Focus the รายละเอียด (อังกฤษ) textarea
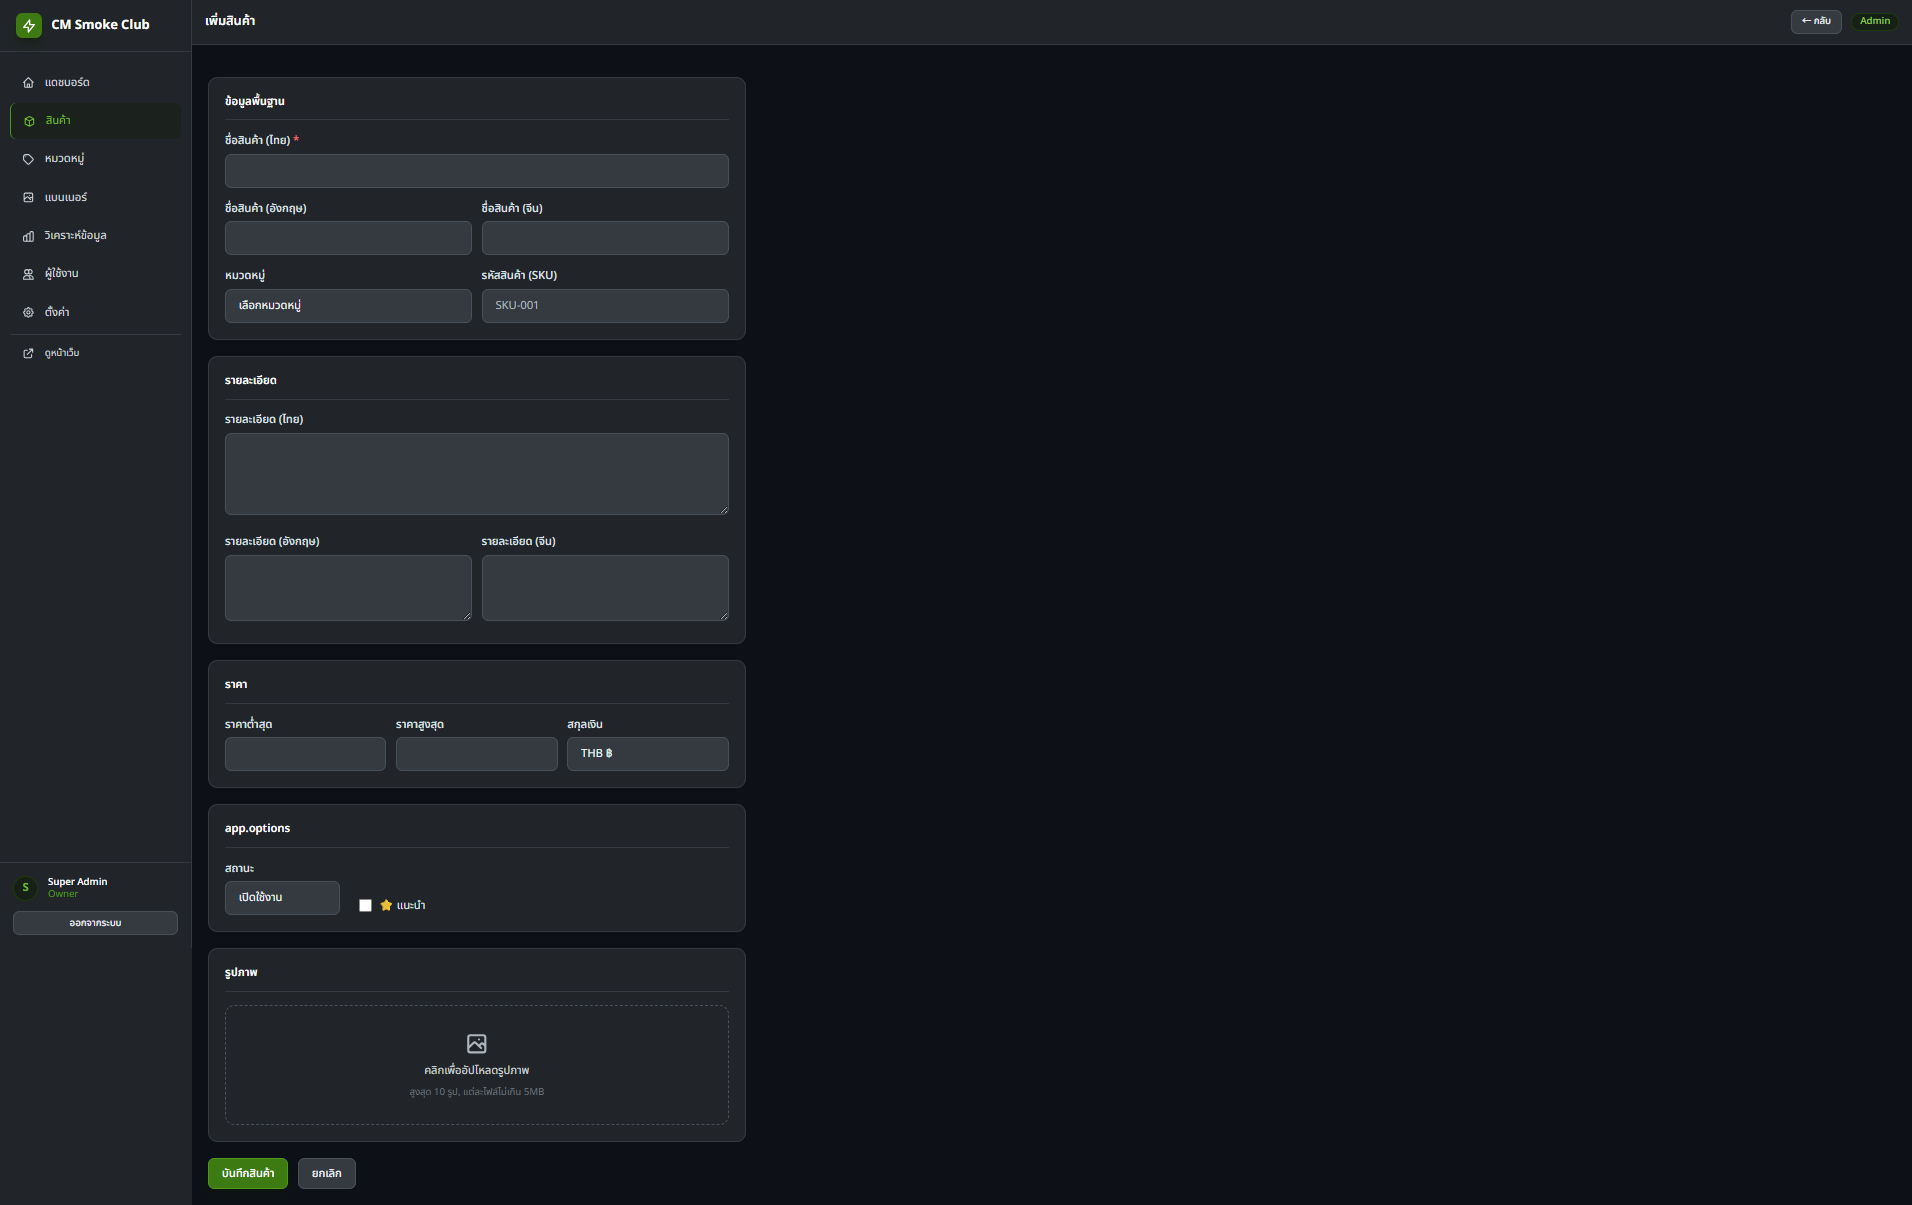The height and width of the screenshot is (1205, 1912). [348, 588]
